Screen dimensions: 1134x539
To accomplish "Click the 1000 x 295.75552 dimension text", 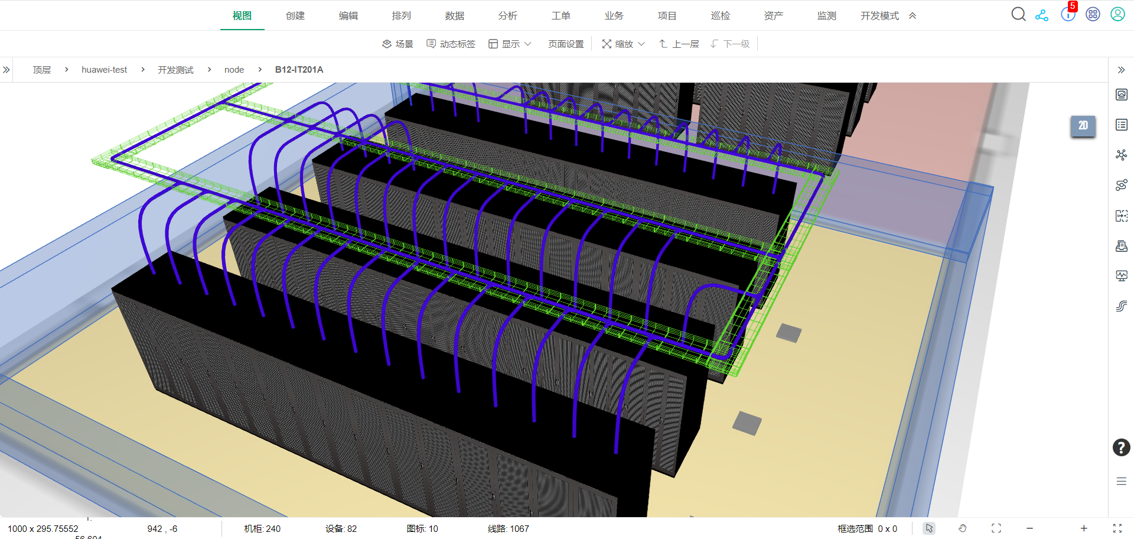I will click(43, 529).
